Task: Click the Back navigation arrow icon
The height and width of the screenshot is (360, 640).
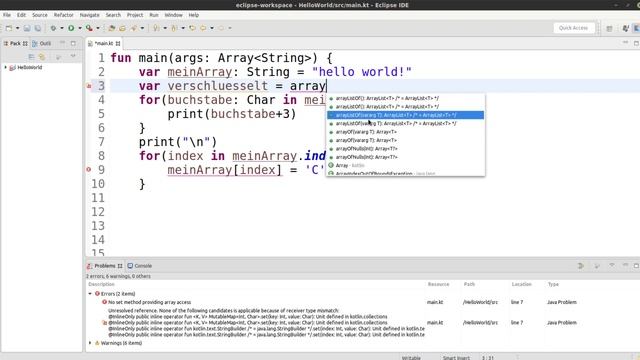Action: click(203, 28)
